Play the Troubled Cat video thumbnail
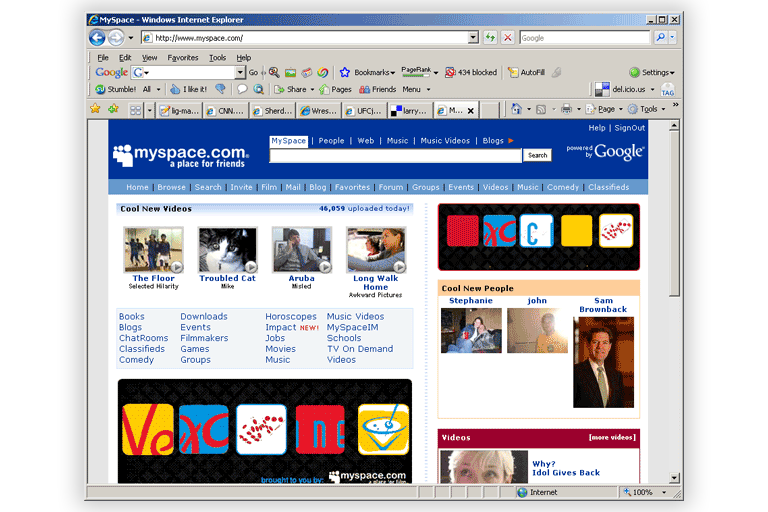Screen dimensions: 768x512 tap(227, 250)
